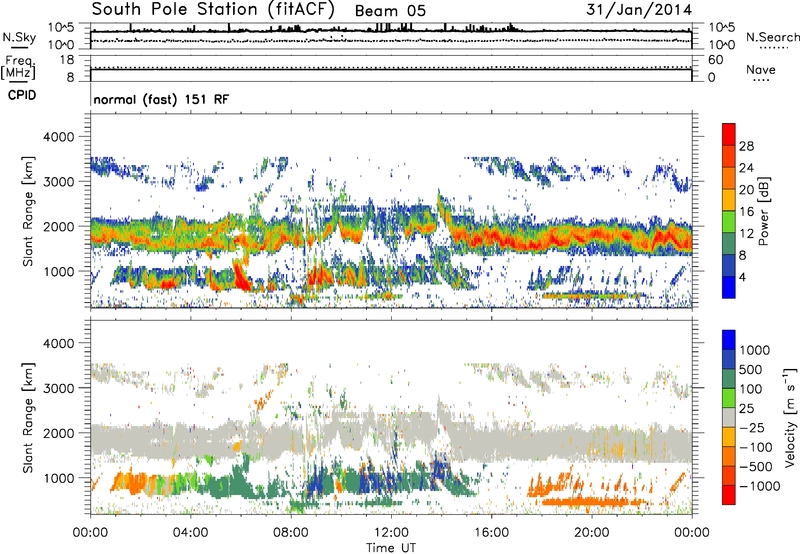Select the light green segment of Power colorbar

(729, 222)
